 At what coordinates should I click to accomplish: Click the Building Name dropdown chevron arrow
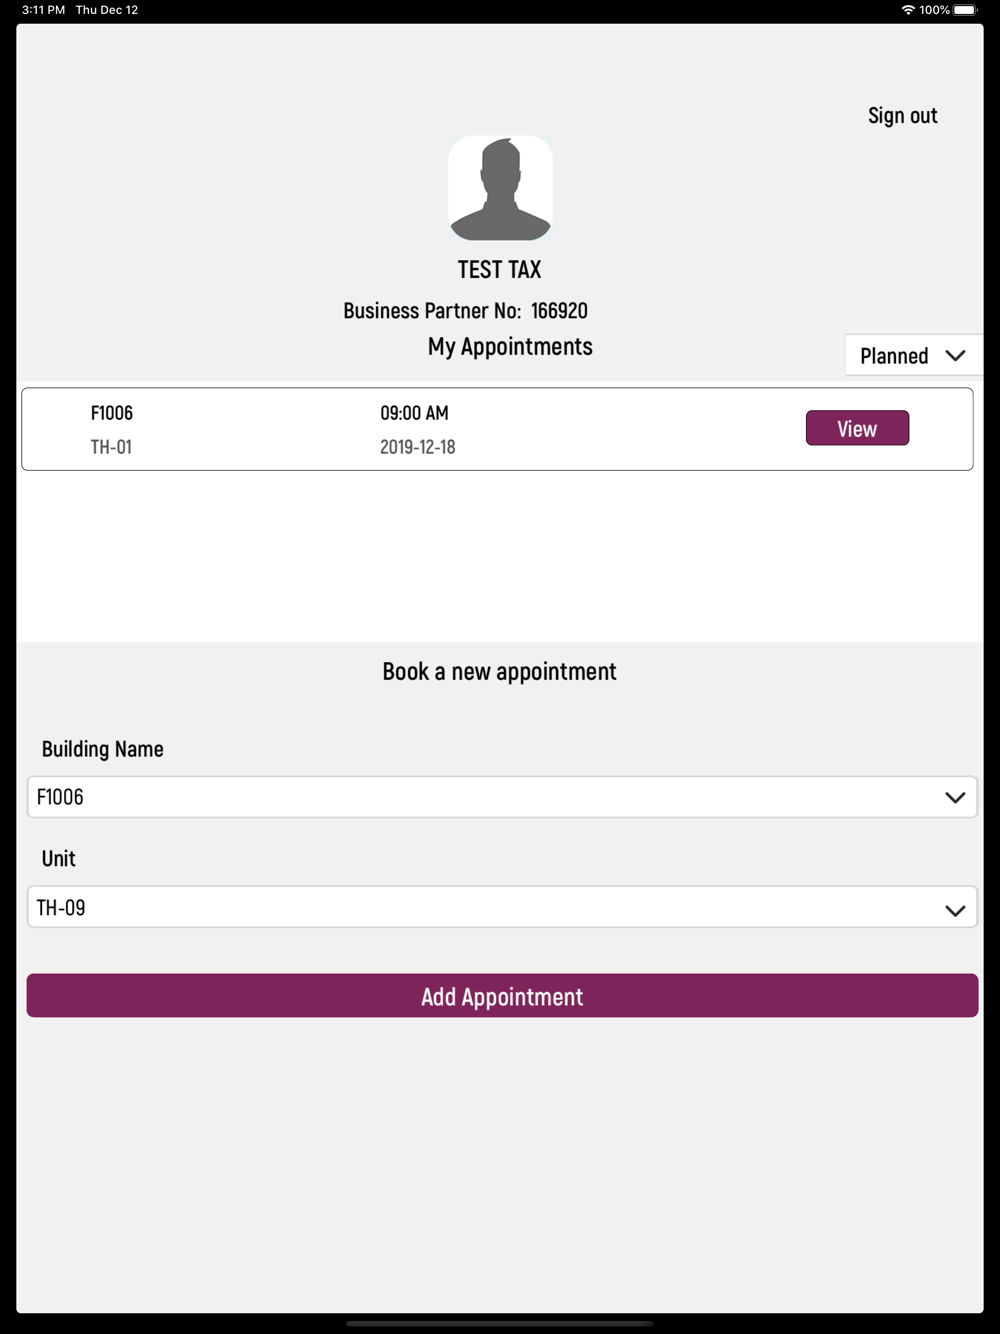(955, 797)
